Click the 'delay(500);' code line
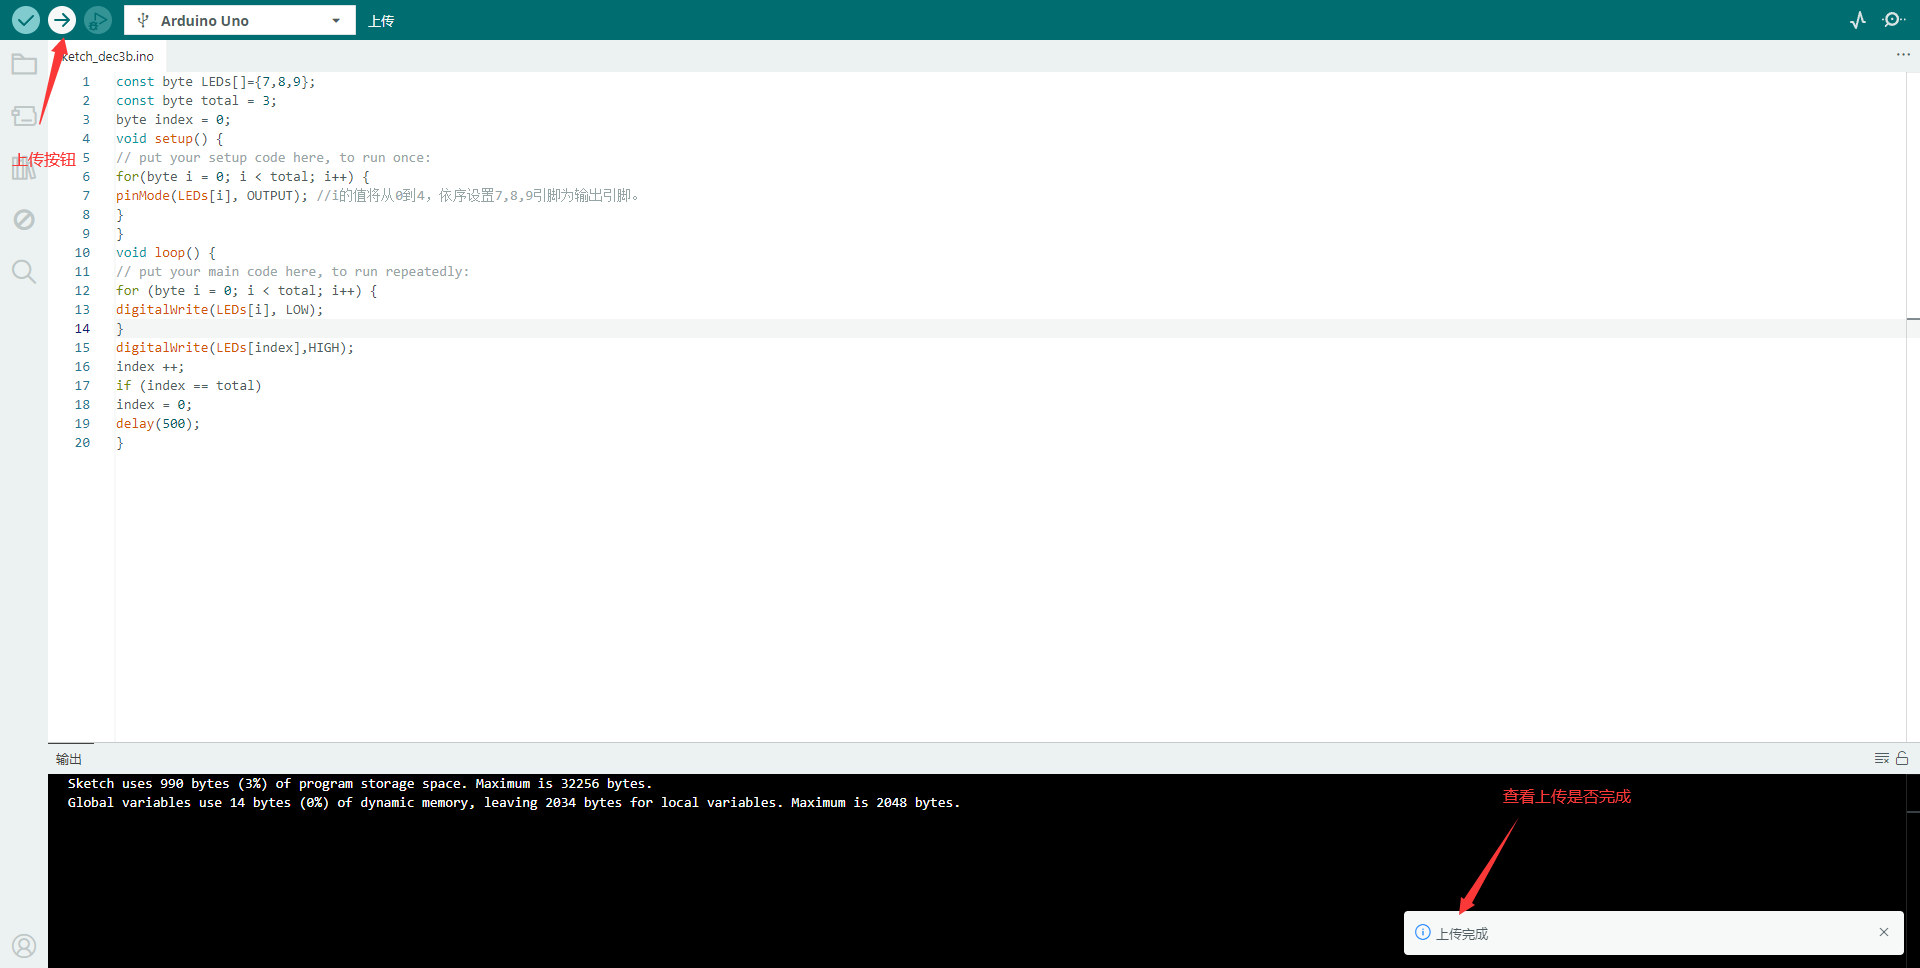 click(158, 424)
